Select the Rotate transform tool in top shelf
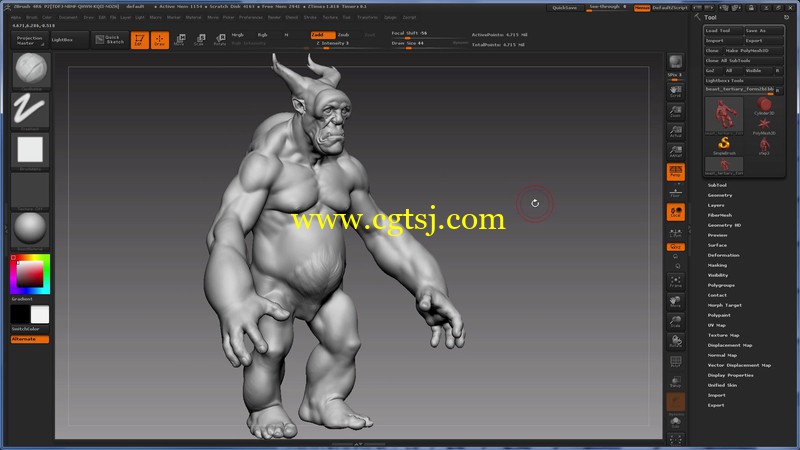 (x=219, y=40)
